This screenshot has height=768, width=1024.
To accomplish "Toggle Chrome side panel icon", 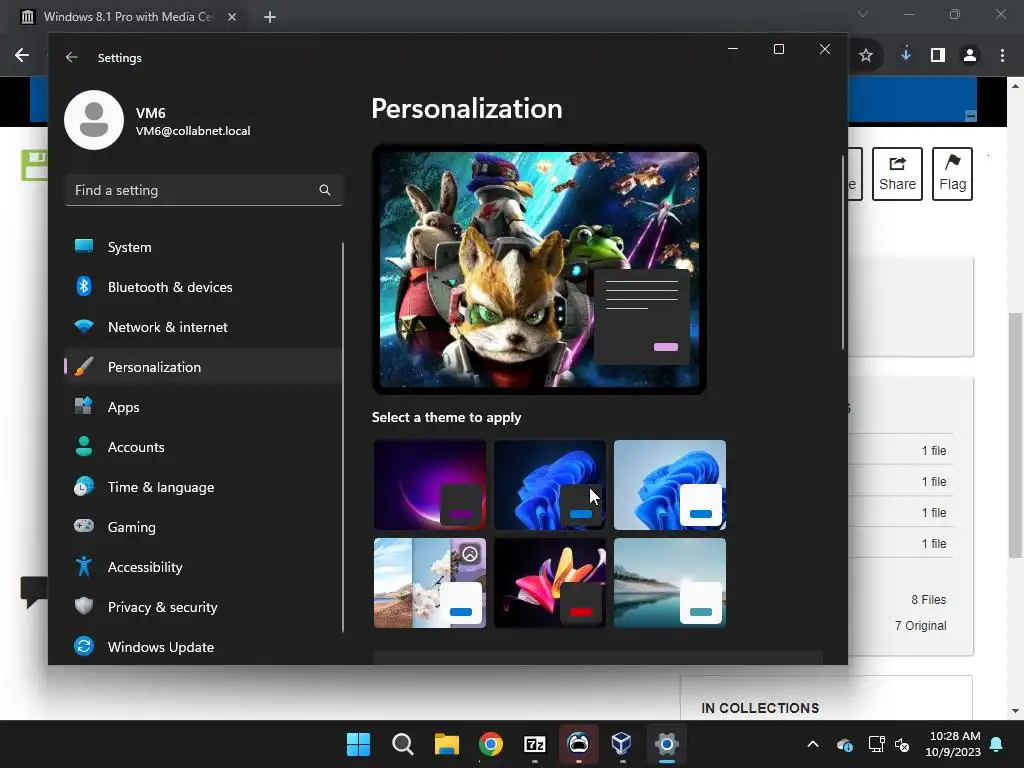I will [938, 56].
